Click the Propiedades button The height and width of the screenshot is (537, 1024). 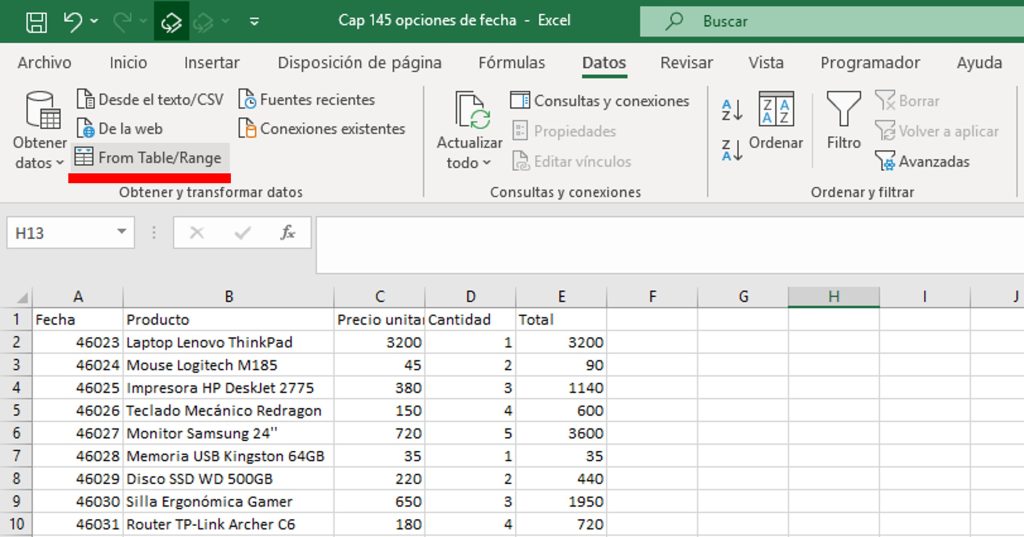564,131
